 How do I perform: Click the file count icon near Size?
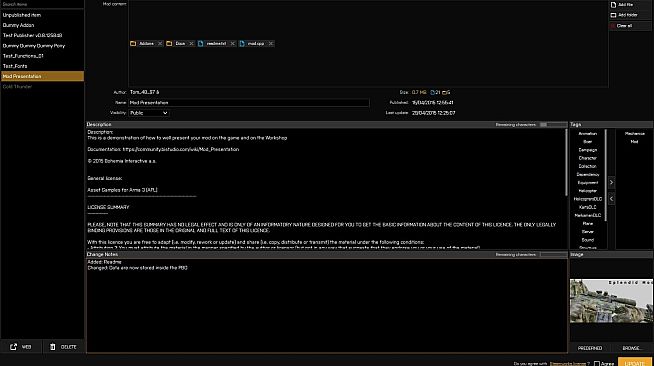(433, 93)
